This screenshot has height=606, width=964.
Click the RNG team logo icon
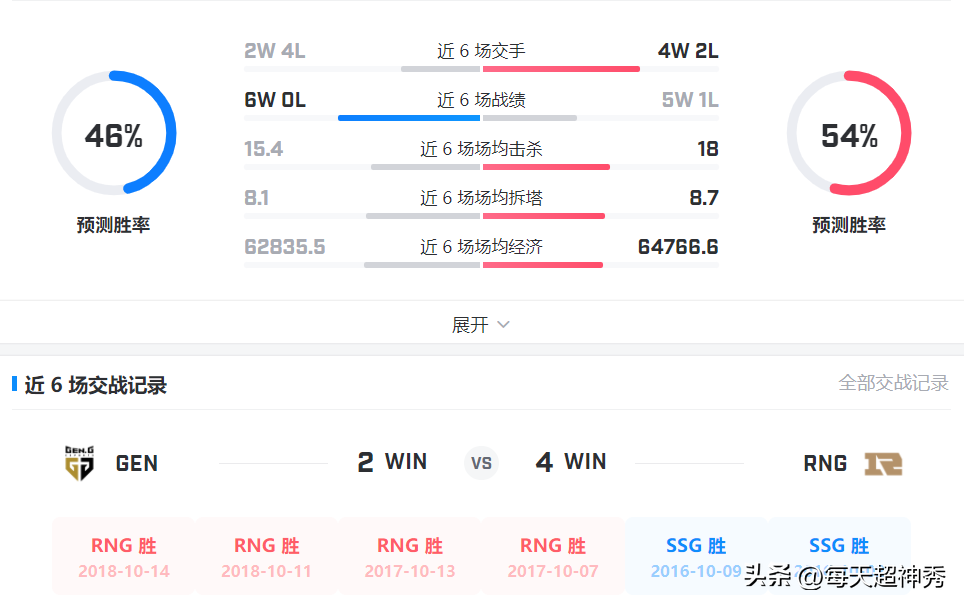click(x=883, y=464)
